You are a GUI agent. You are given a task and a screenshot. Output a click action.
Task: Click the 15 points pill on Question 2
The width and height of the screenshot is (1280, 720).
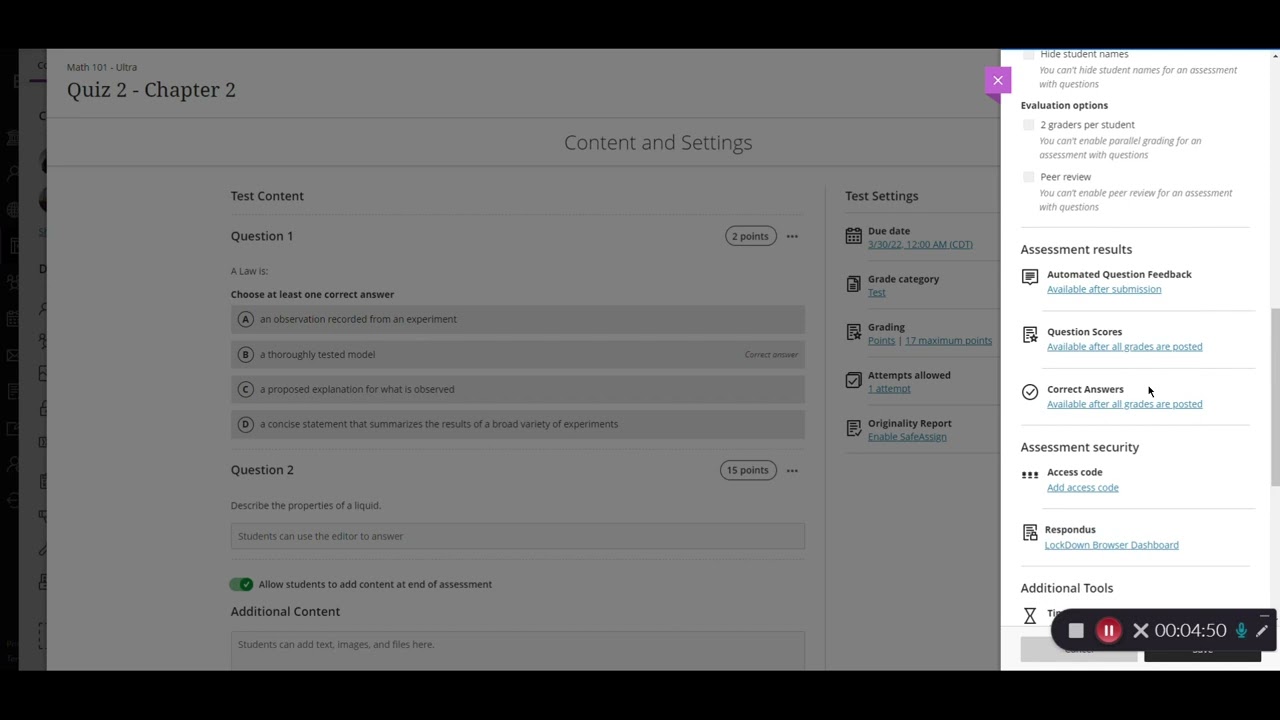tap(748, 470)
